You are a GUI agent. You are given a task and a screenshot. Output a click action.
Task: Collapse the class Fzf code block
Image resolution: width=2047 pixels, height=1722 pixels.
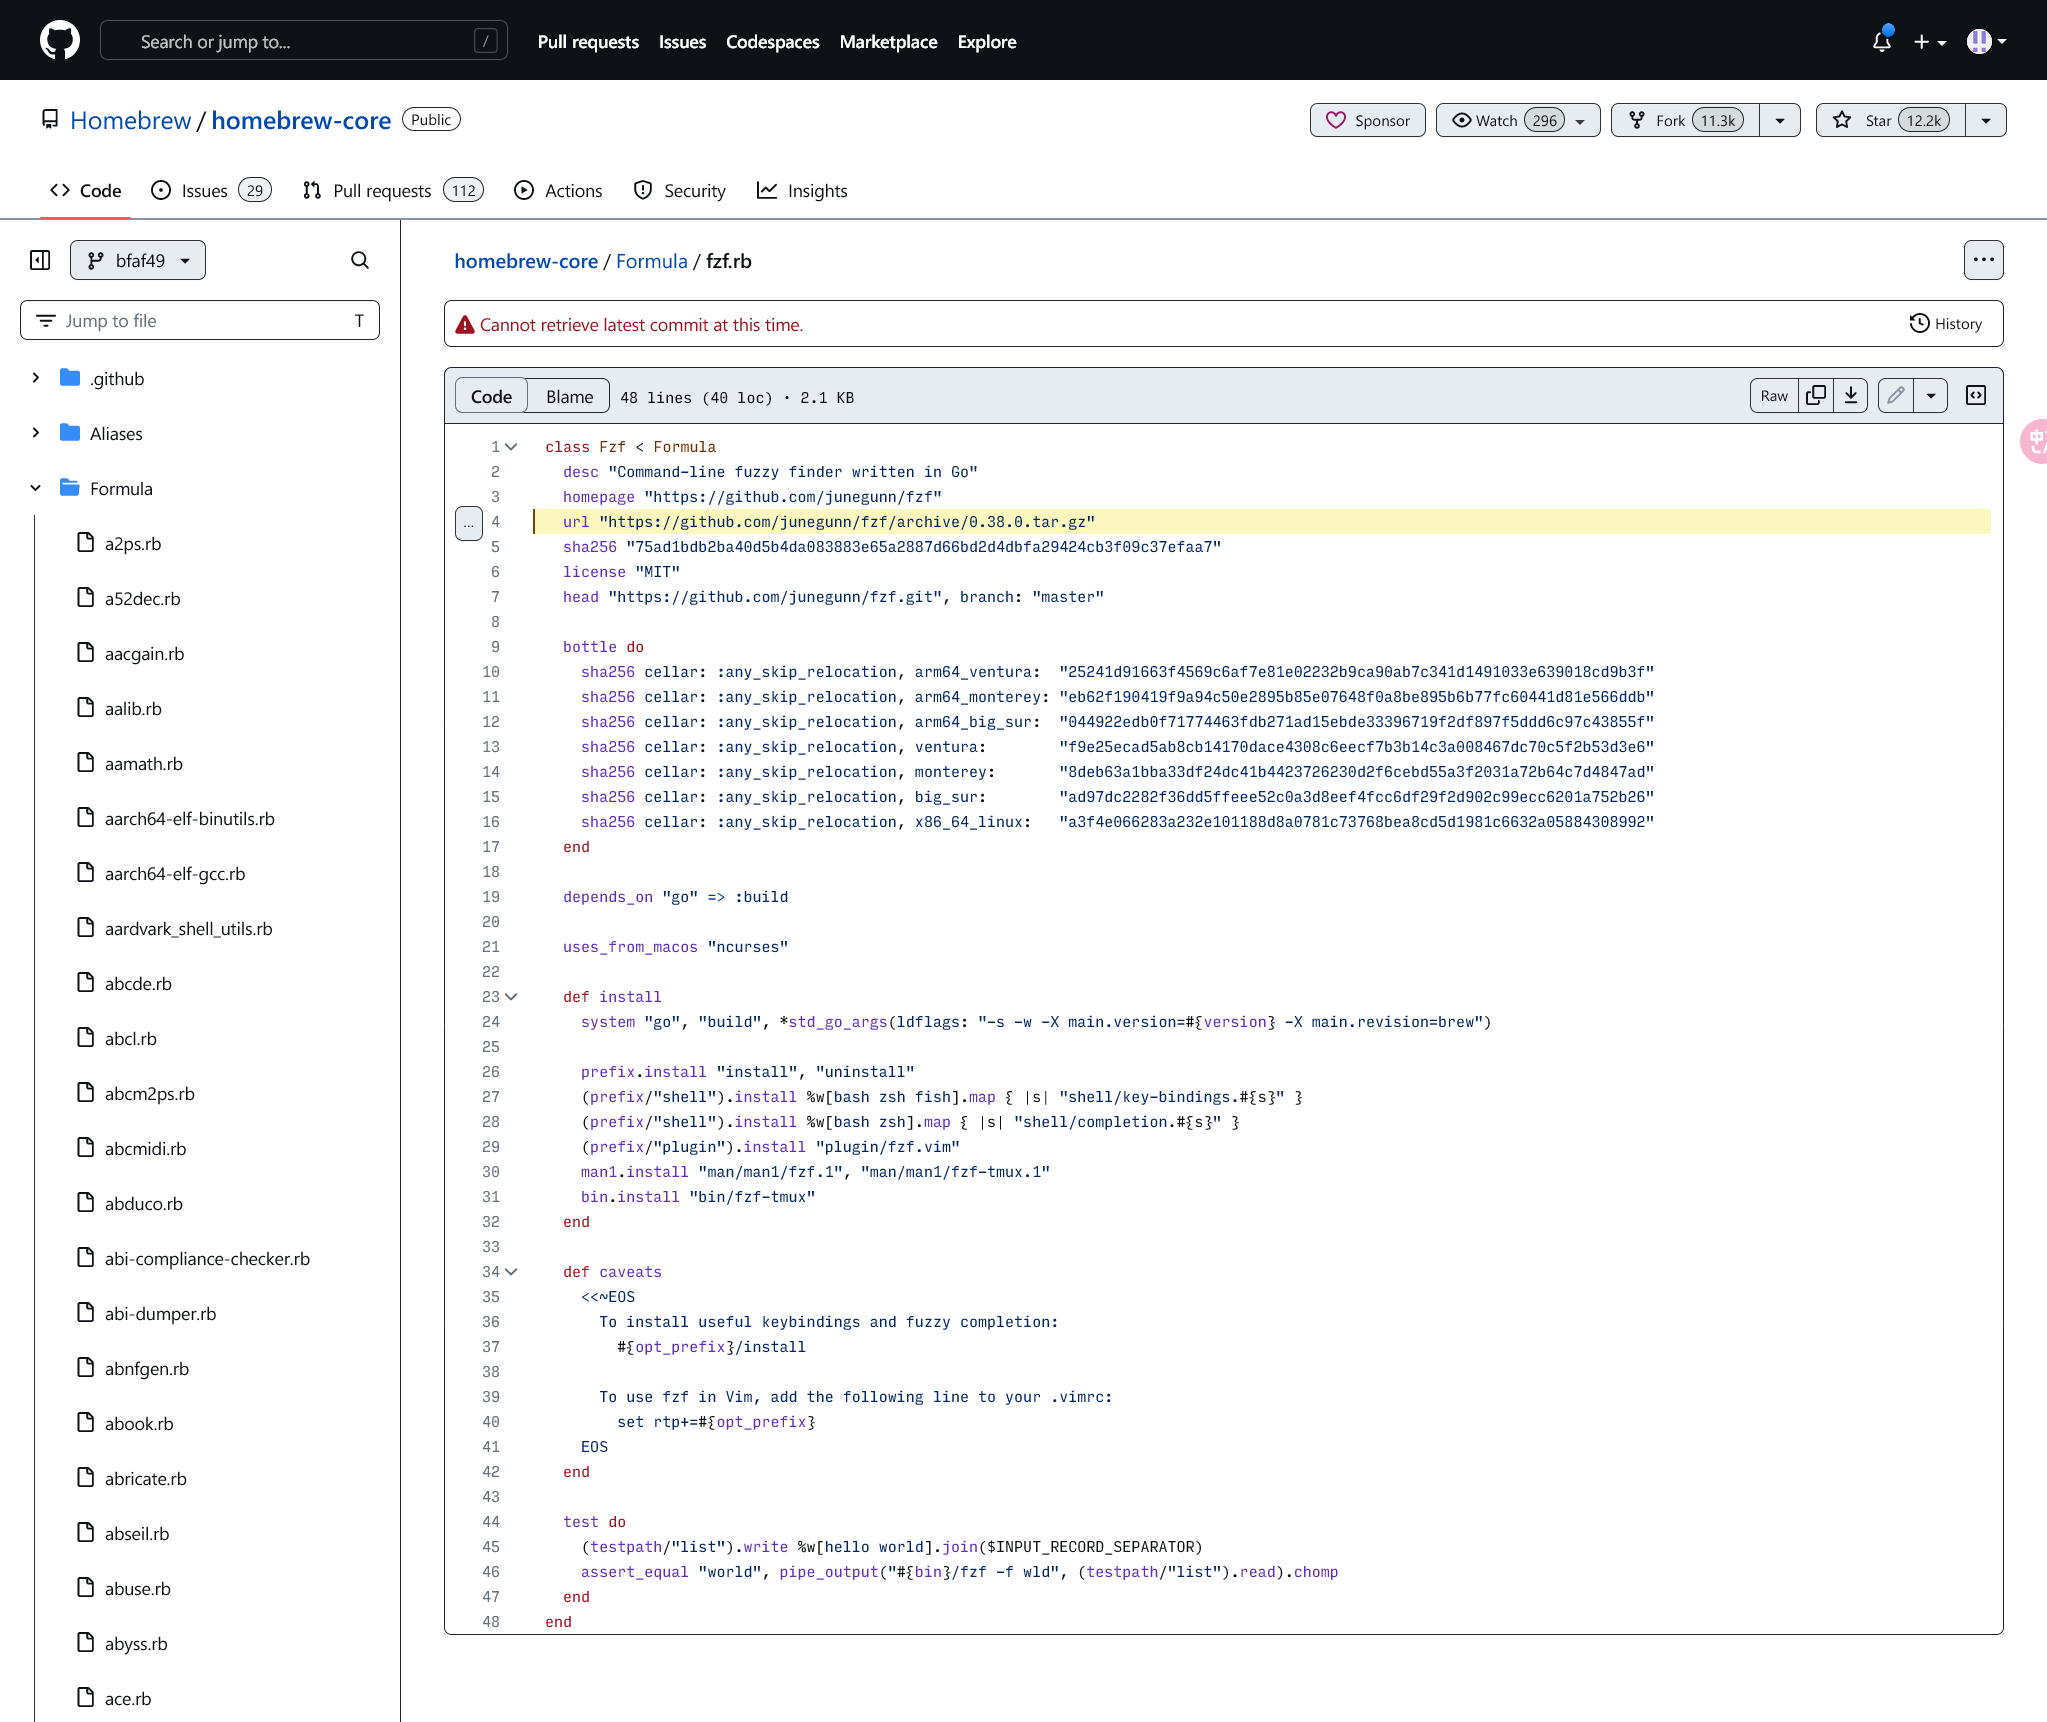(x=512, y=447)
